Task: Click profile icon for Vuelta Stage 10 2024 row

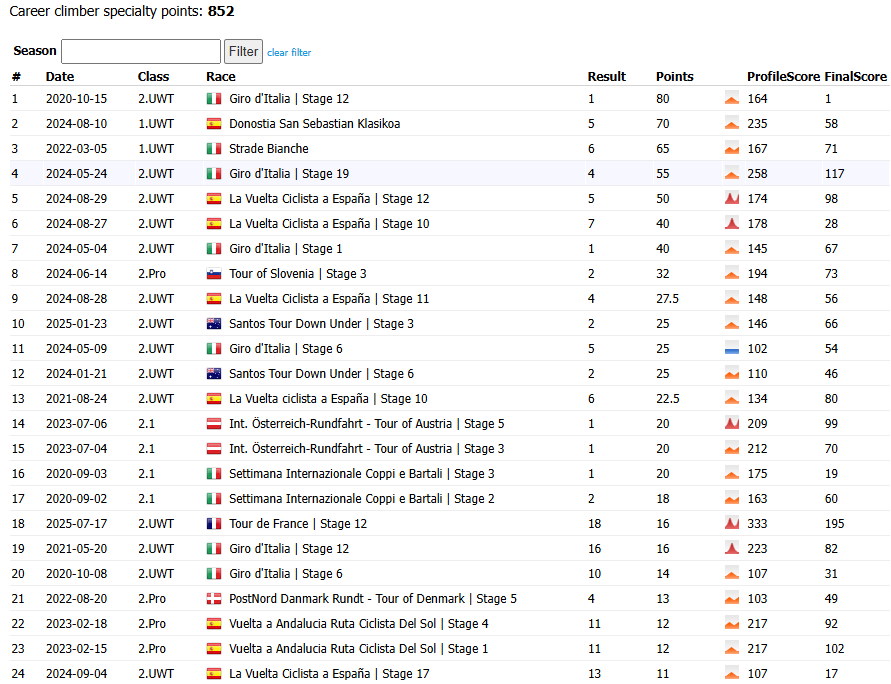Action: click(x=732, y=223)
